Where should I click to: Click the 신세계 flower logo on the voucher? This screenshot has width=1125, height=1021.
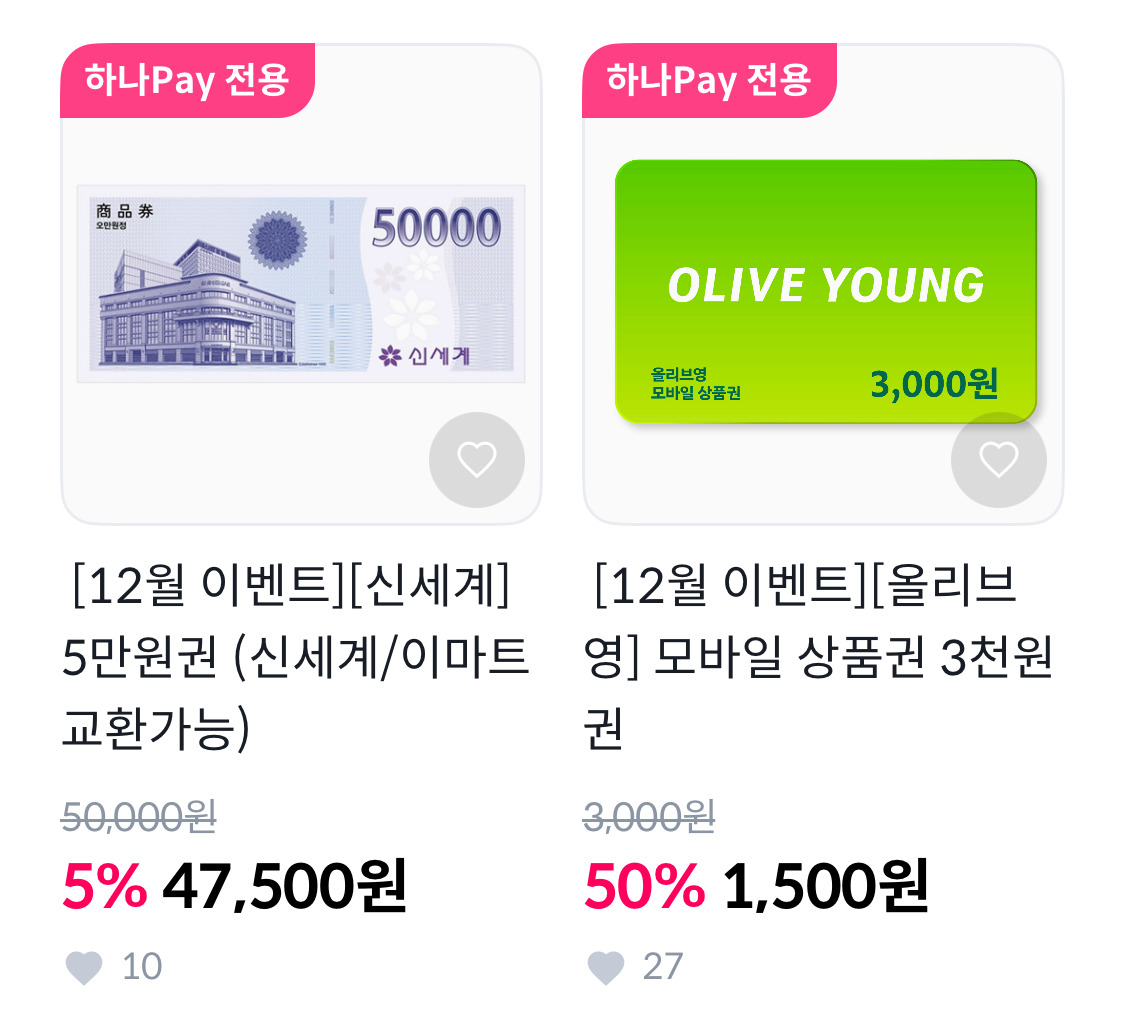point(389,356)
